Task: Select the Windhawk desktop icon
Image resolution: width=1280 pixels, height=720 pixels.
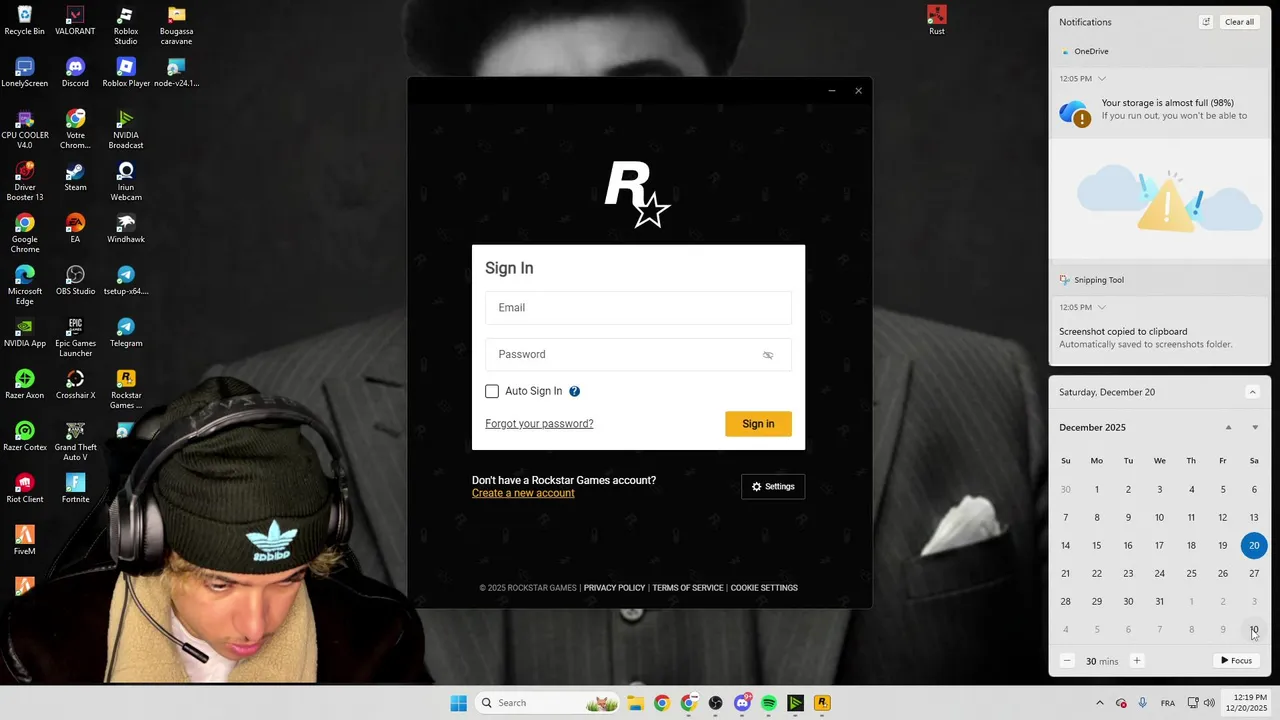Action: coord(126,229)
